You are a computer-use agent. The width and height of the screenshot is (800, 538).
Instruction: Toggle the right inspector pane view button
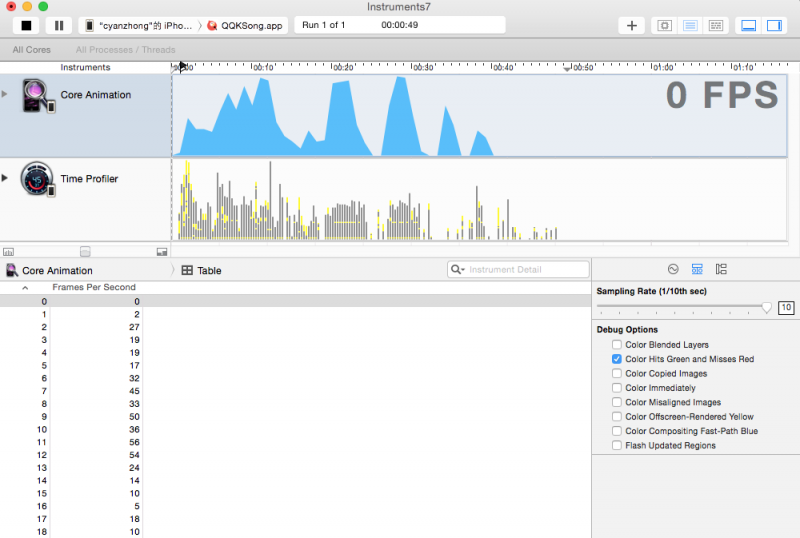pos(774,25)
